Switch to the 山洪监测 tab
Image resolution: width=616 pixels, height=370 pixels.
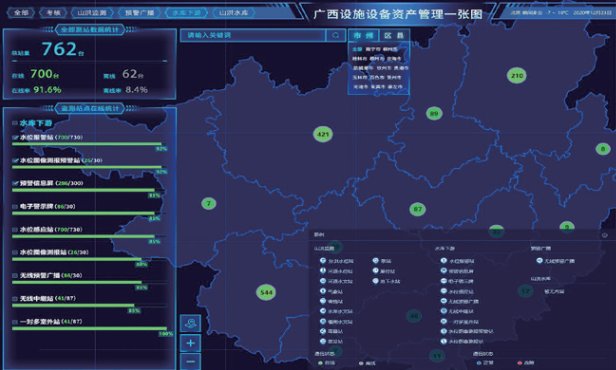point(92,13)
